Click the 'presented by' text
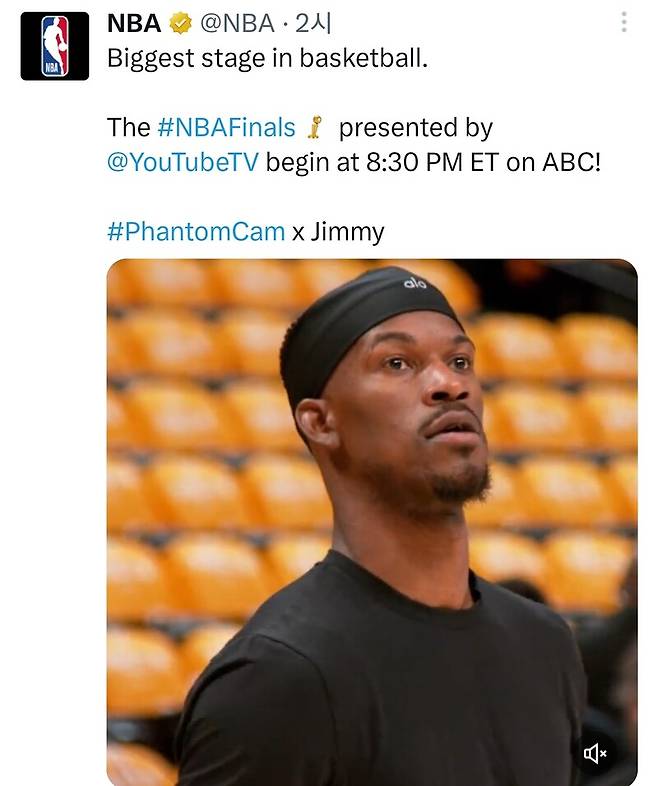Screen dimensions: 658x786 click(416, 127)
